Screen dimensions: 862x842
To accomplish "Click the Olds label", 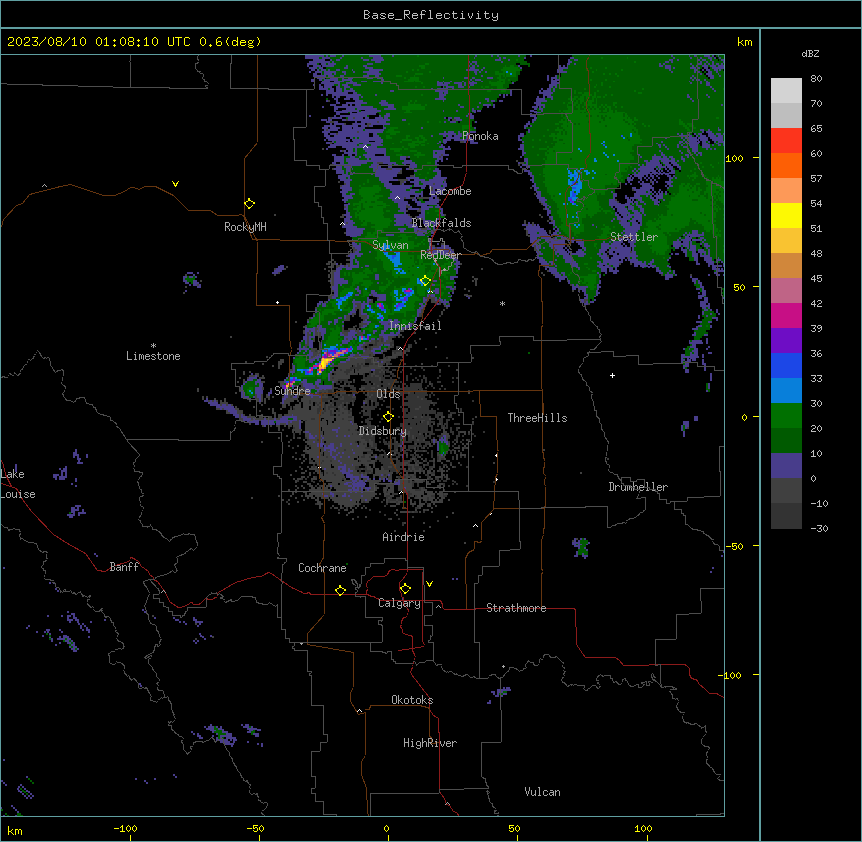I will [388, 394].
